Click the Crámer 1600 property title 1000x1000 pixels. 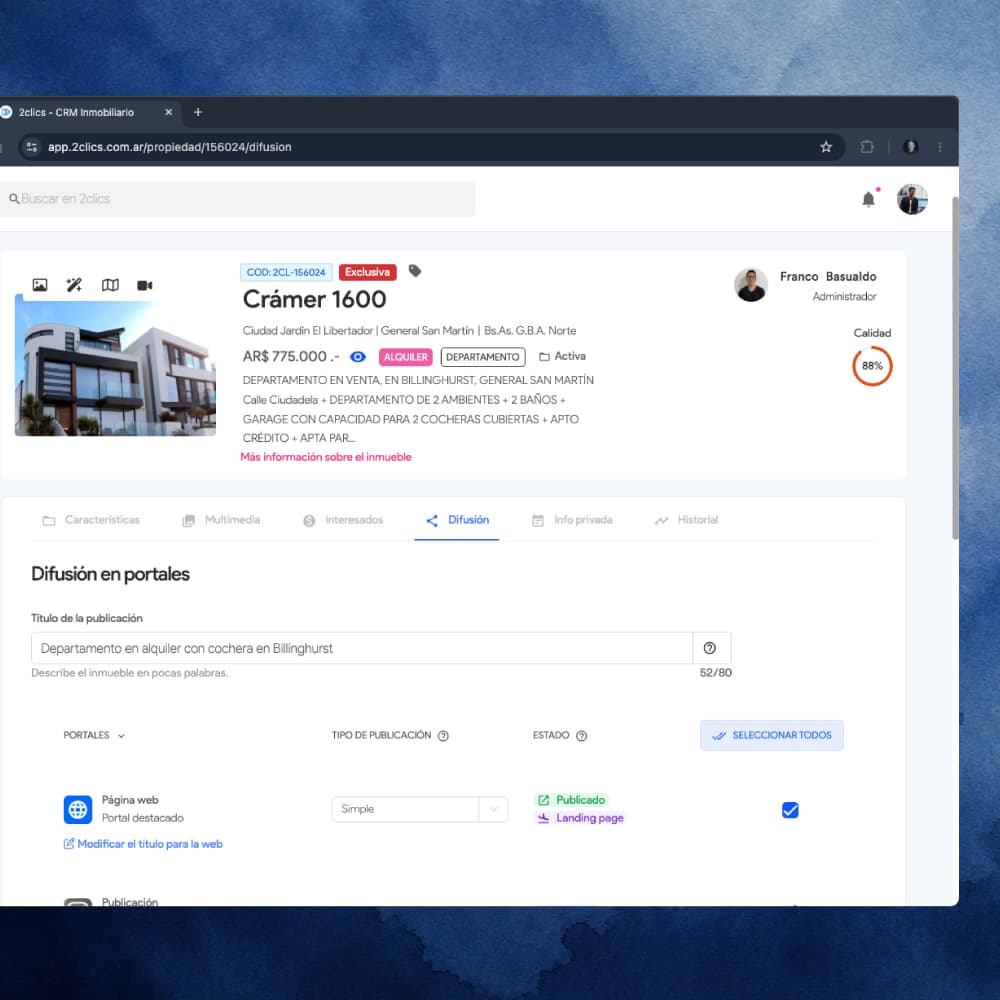click(314, 299)
